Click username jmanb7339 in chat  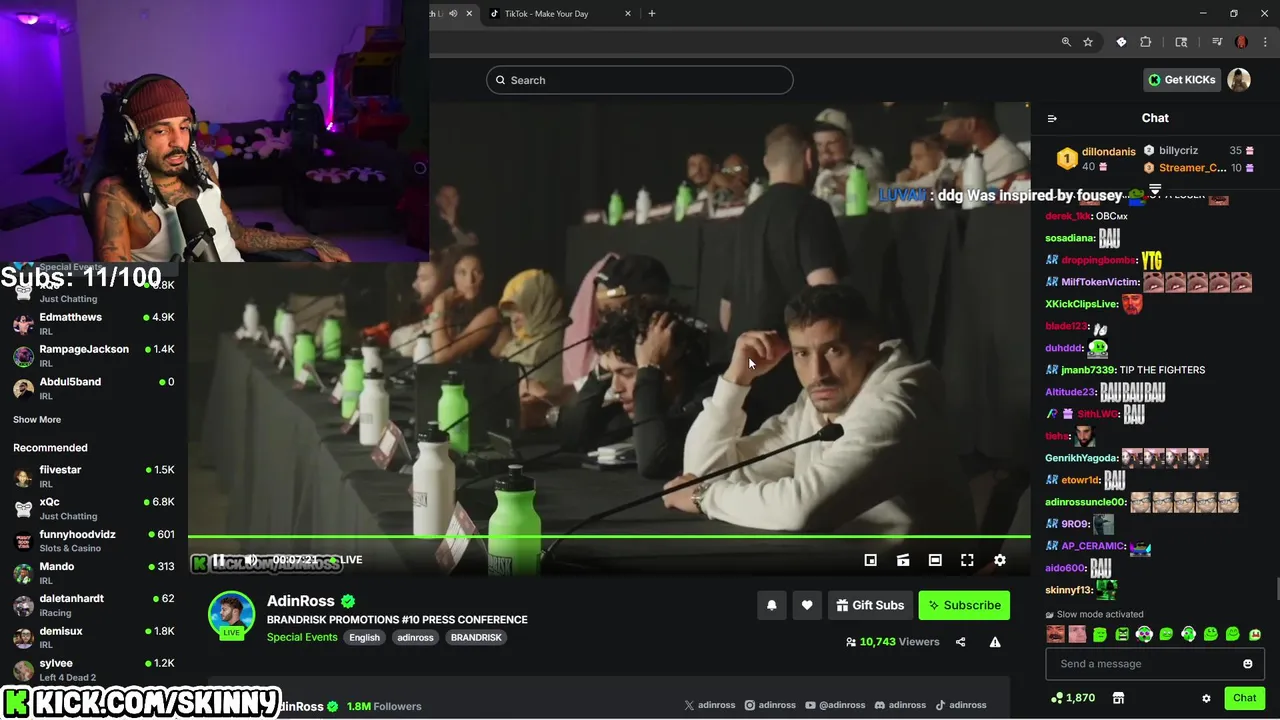point(1087,370)
